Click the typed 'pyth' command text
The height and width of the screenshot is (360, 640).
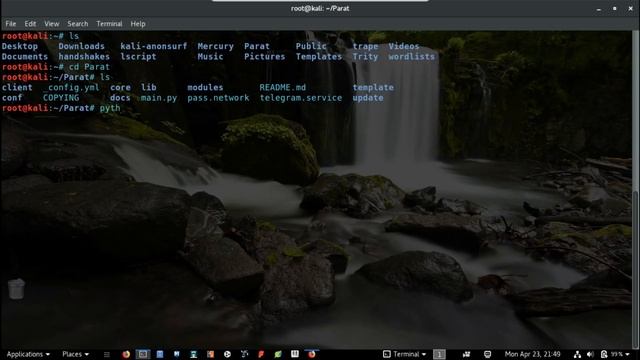110,108
